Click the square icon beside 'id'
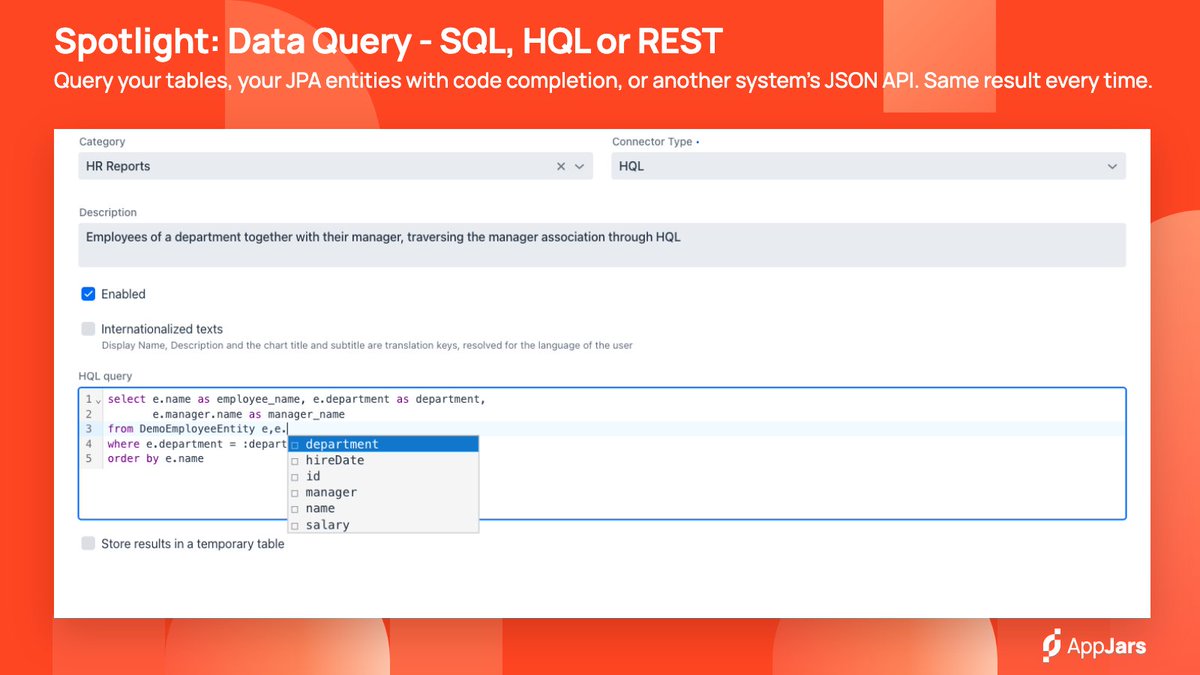The height and width of the screenshot is (675, 1200). pos(295,477)
